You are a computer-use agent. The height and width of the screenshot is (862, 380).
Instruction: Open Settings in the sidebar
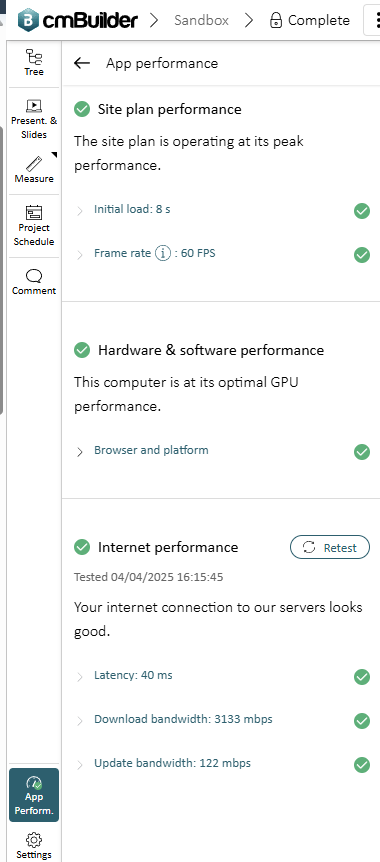tap(34, 846)
